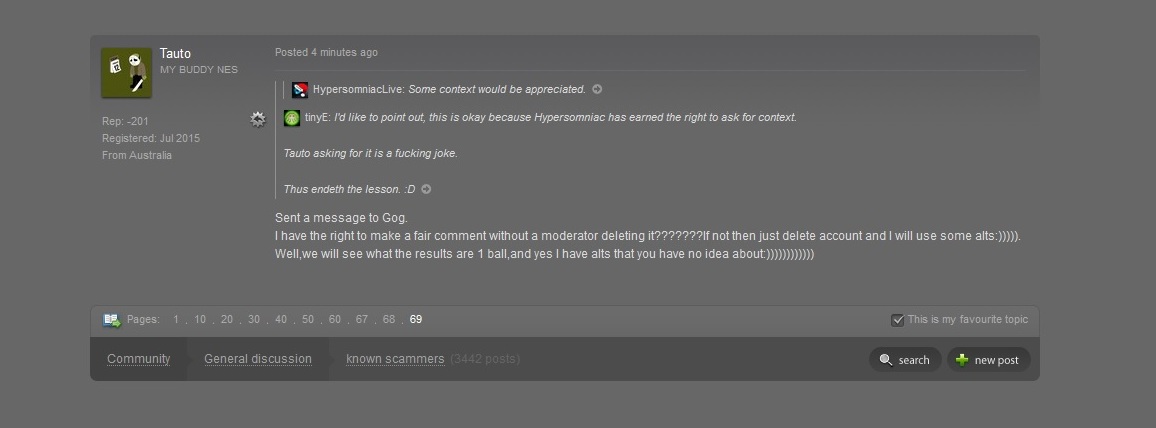This screenshot has width=1156, height=428.
Task: Click the magnifier icon in search button
Action: coord(885,359)
